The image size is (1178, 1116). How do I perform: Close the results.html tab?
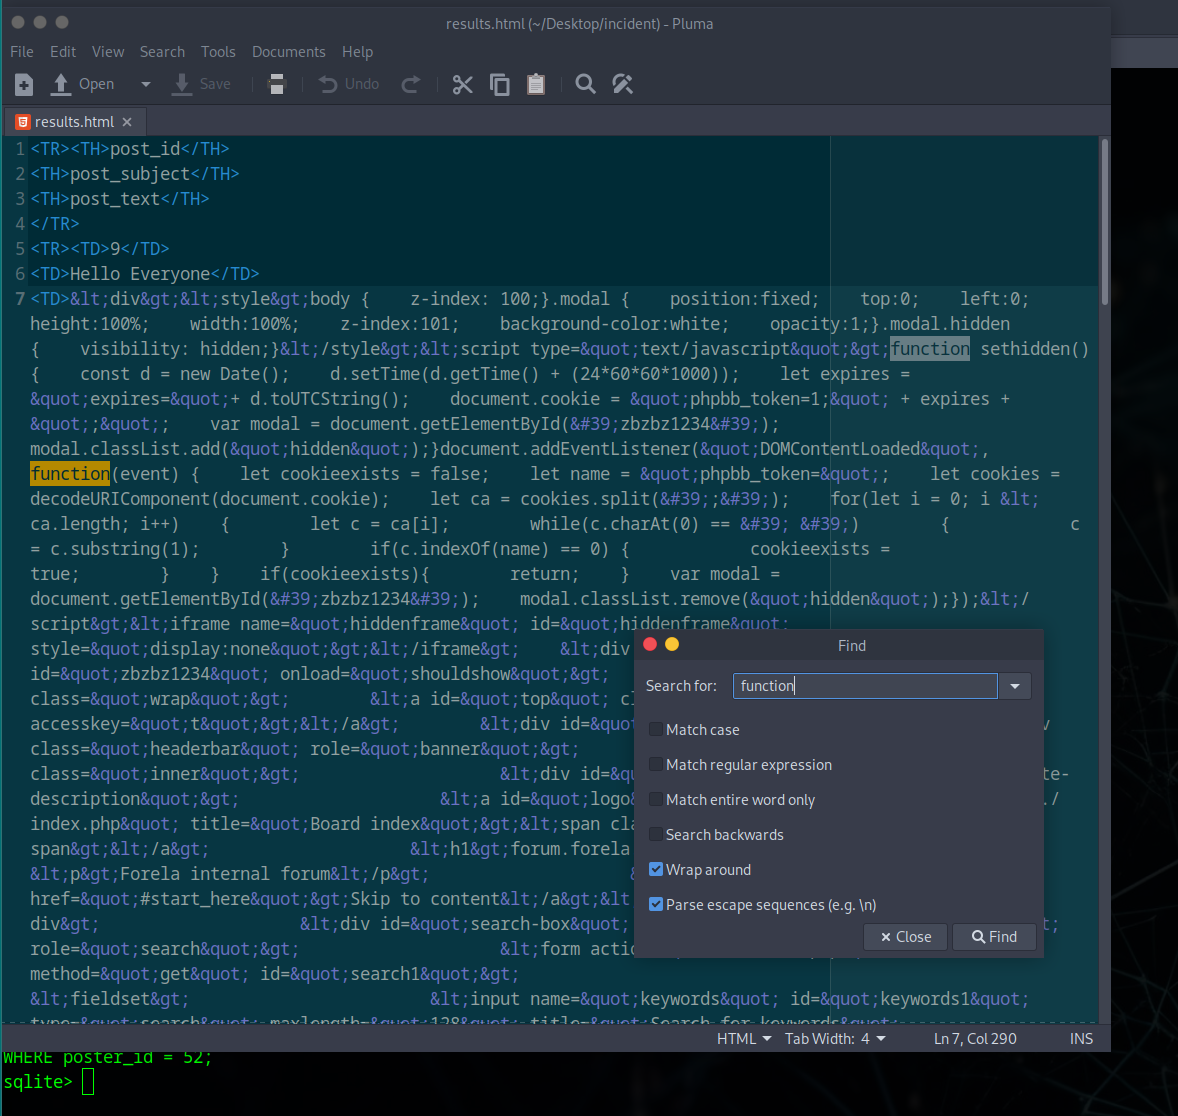127,122
